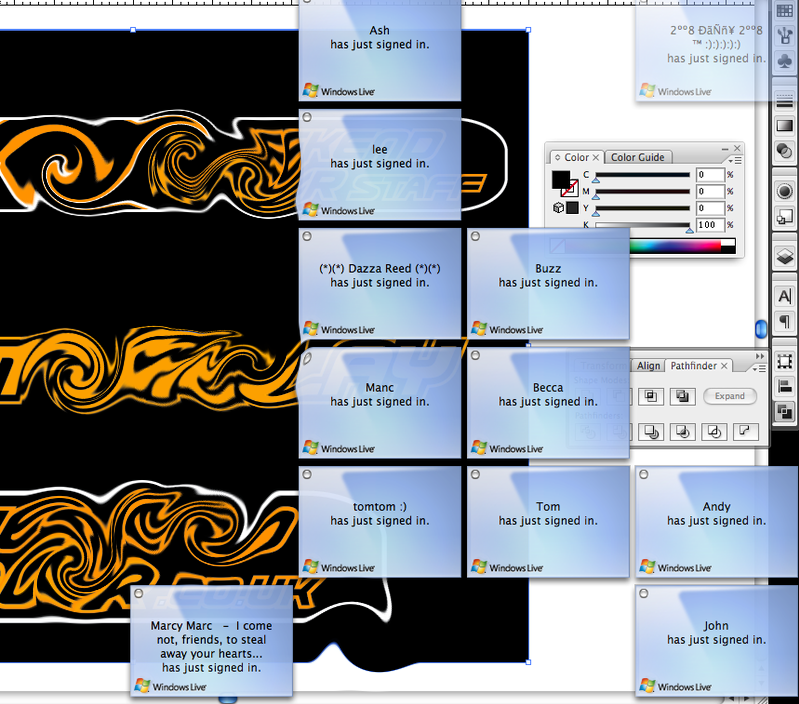Open the Color panel options menu

click(736, 159)
